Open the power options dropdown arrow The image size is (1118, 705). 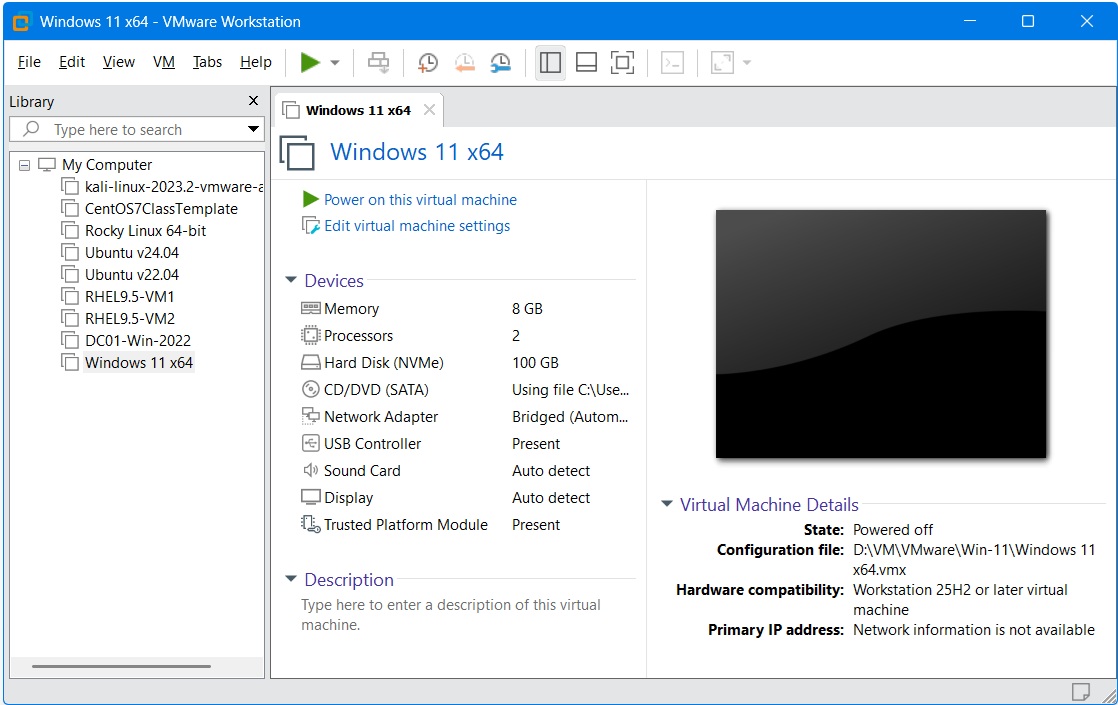click(x=334, y=63)
